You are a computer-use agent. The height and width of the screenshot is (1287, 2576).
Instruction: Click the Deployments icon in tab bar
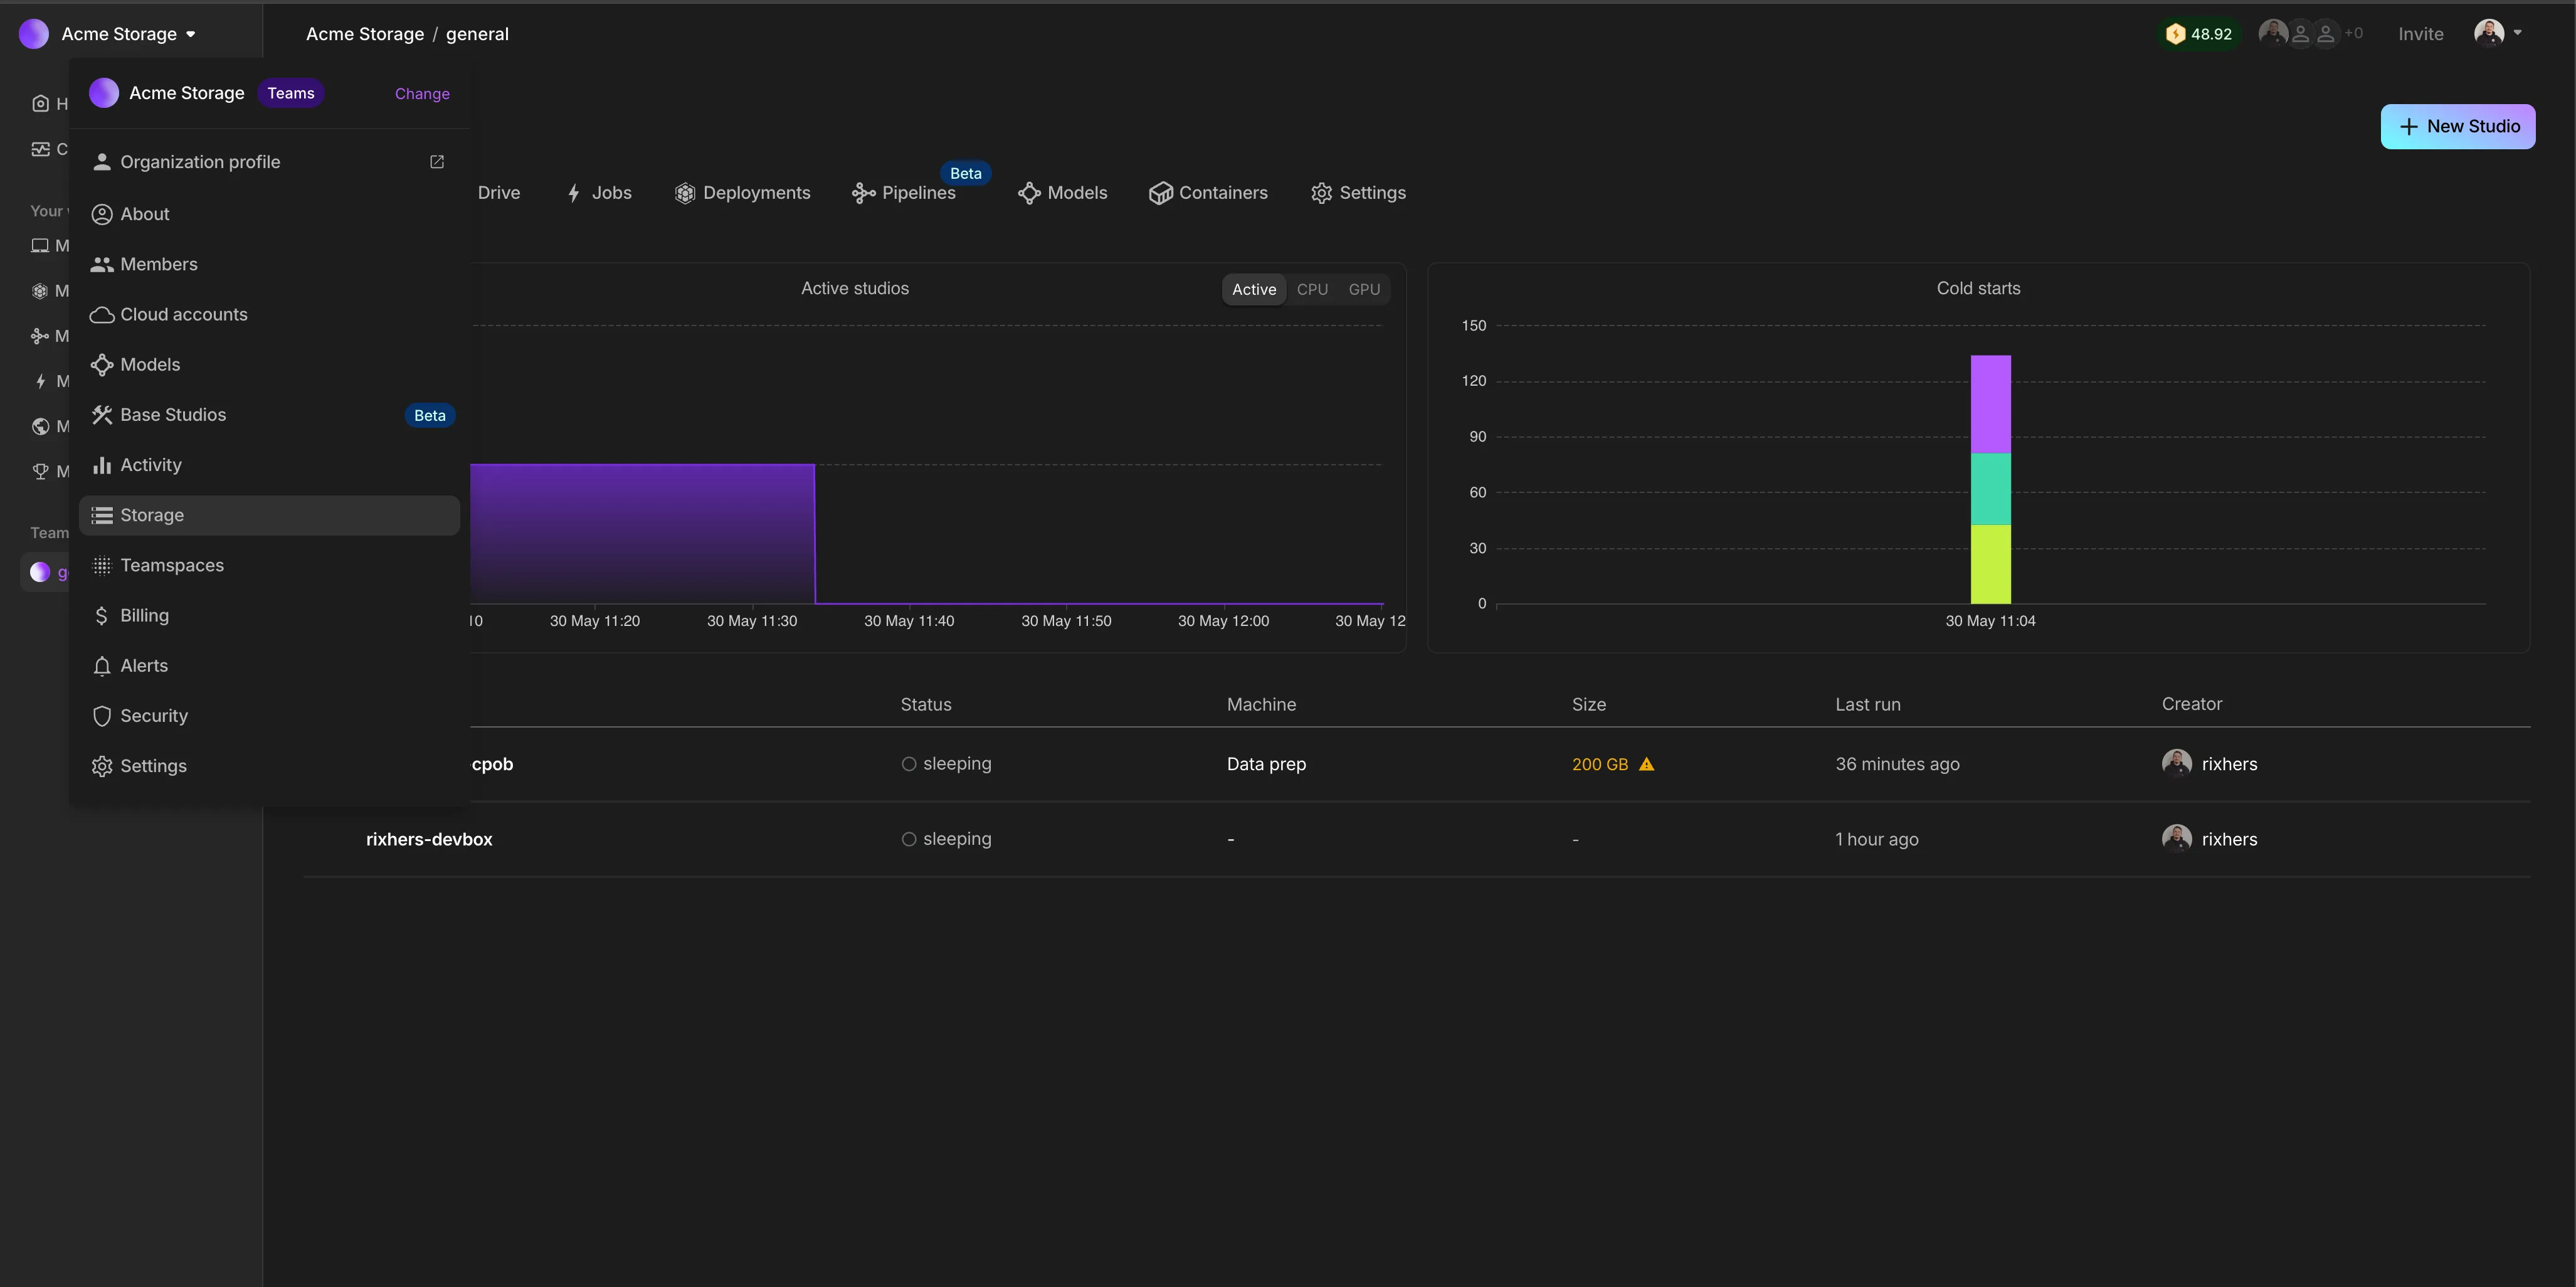(x=685, y=193)
